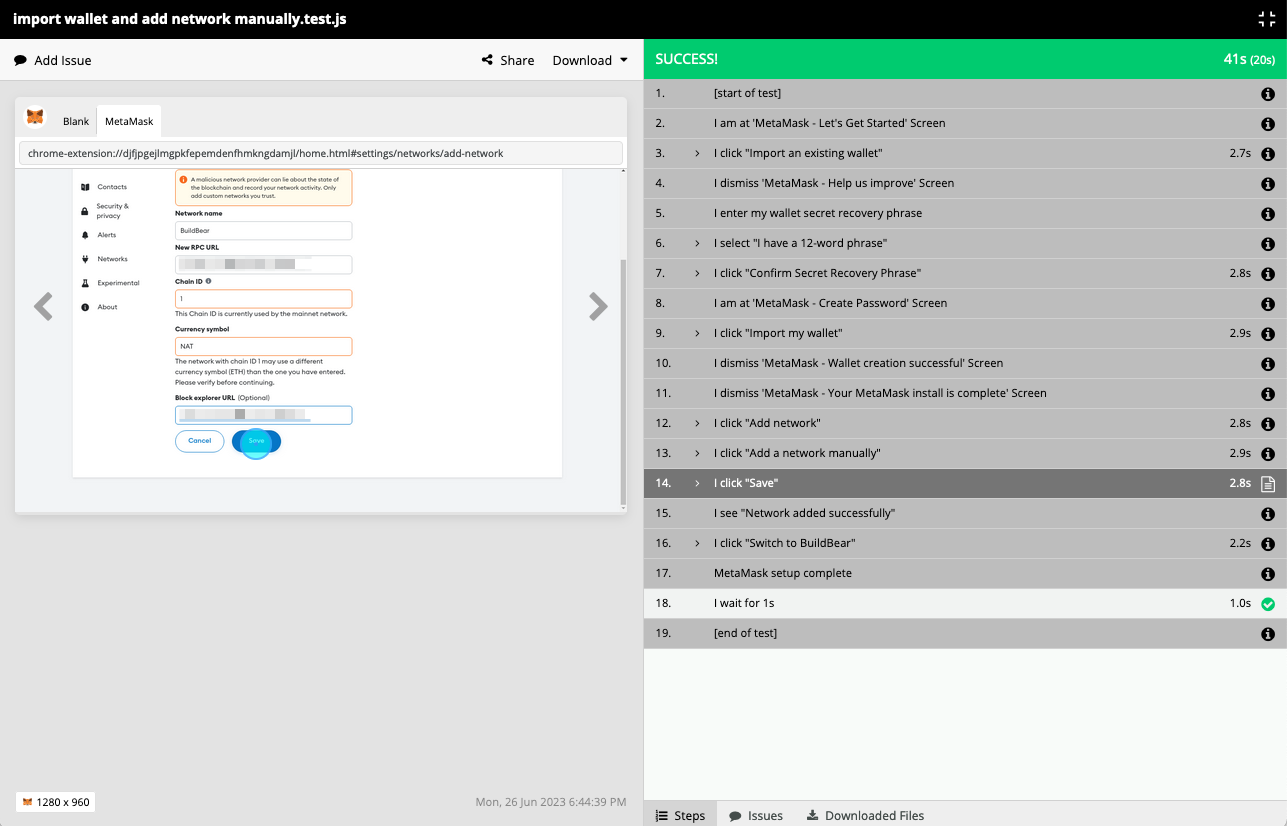The image size is (1287, 826).
Task: Expand step 12 "Add network"
Action: pyautogui.click(x=697, y=424)
